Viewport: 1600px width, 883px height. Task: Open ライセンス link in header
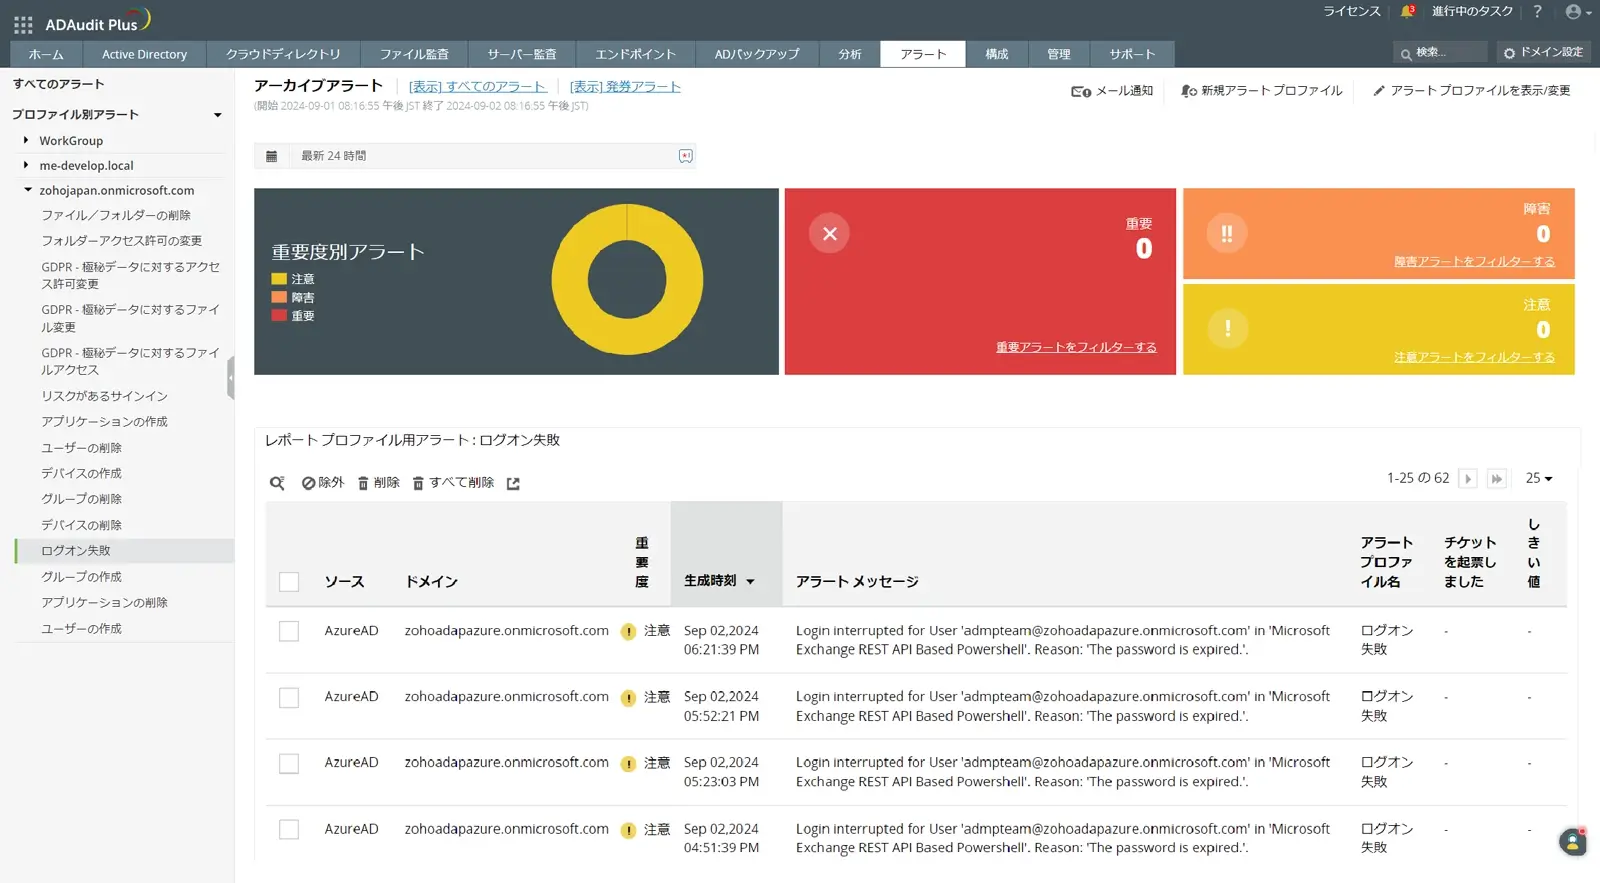(1352, 11)
